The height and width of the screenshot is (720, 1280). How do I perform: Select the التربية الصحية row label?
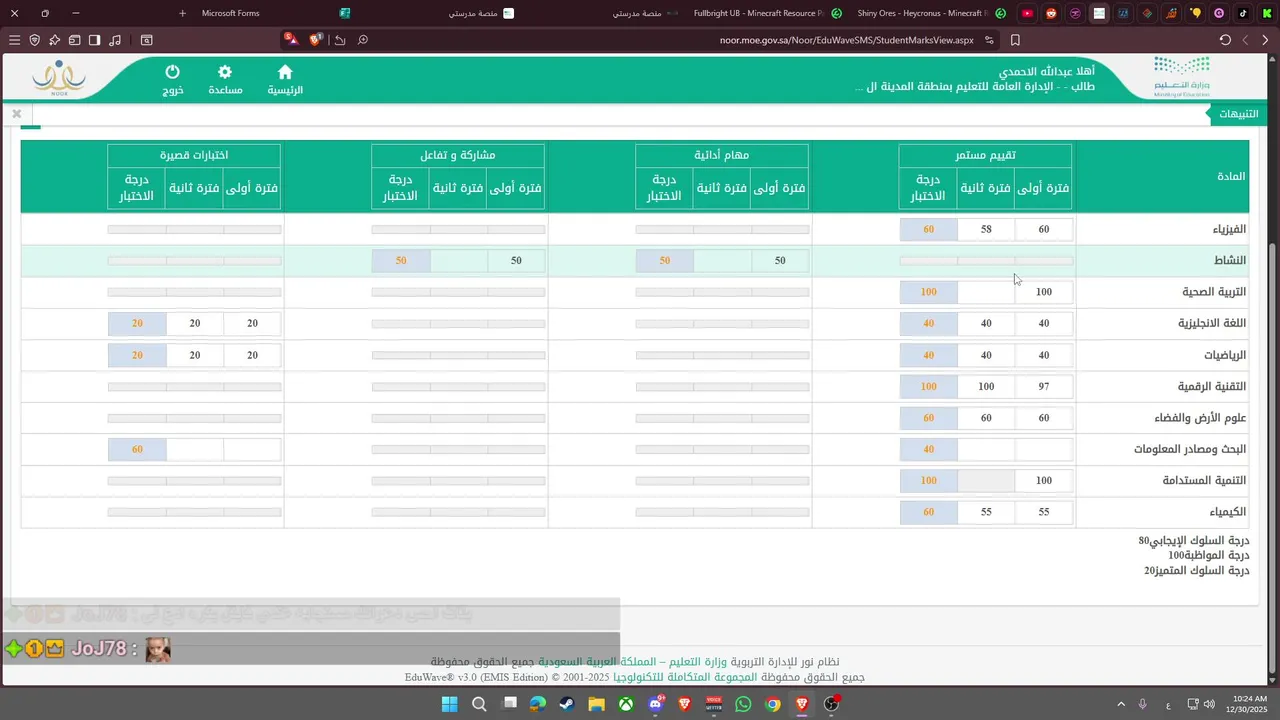pos(1215,292)
